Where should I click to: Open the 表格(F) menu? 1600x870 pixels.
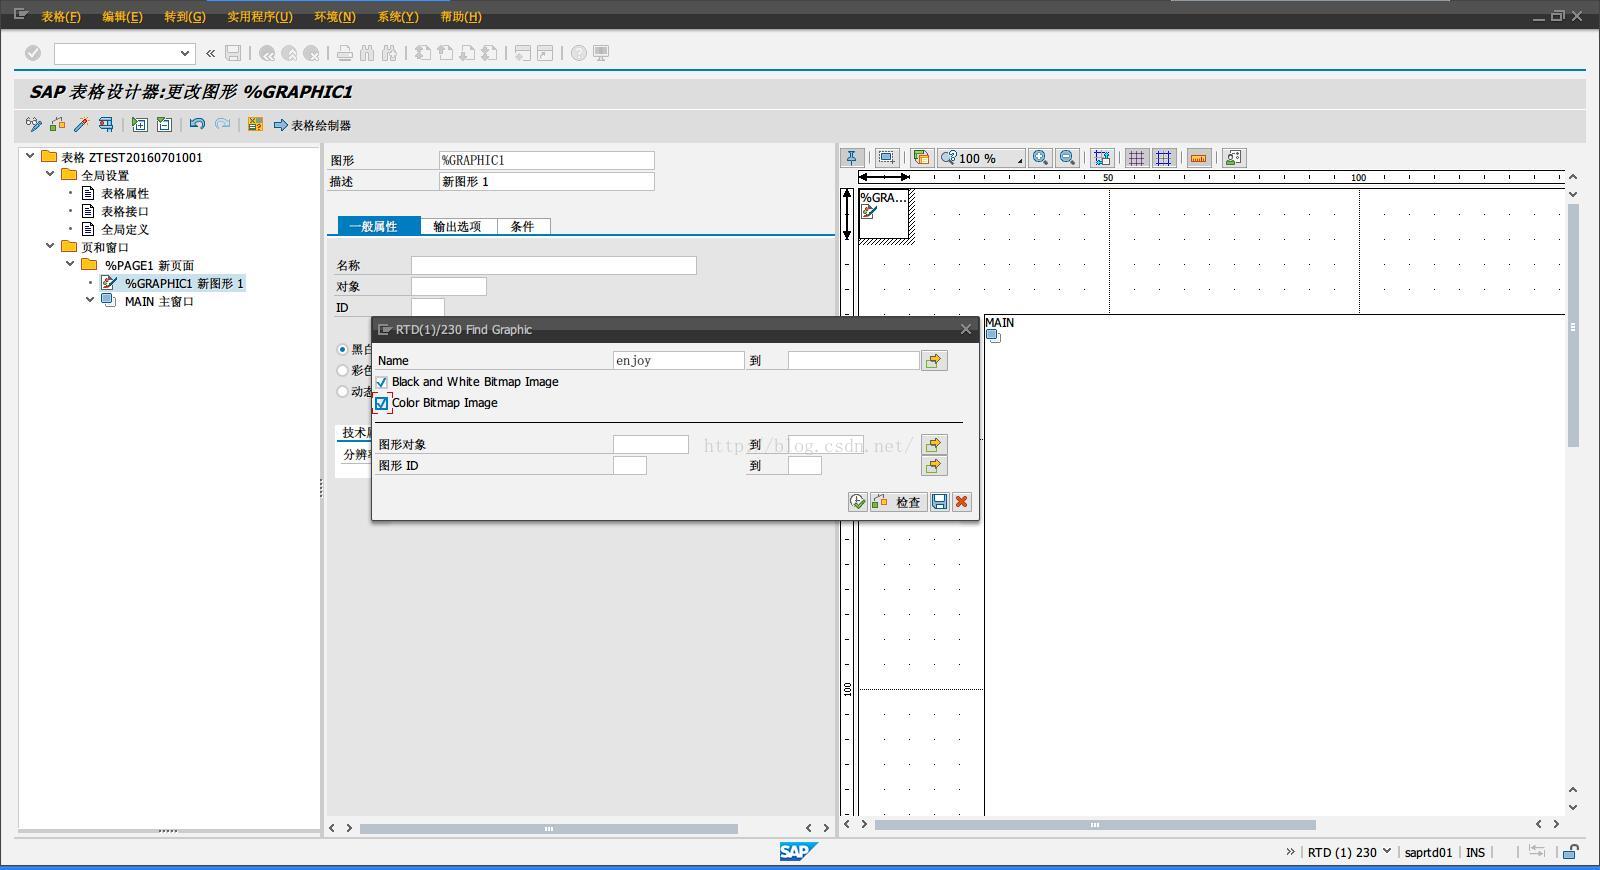tap(61, 16)
